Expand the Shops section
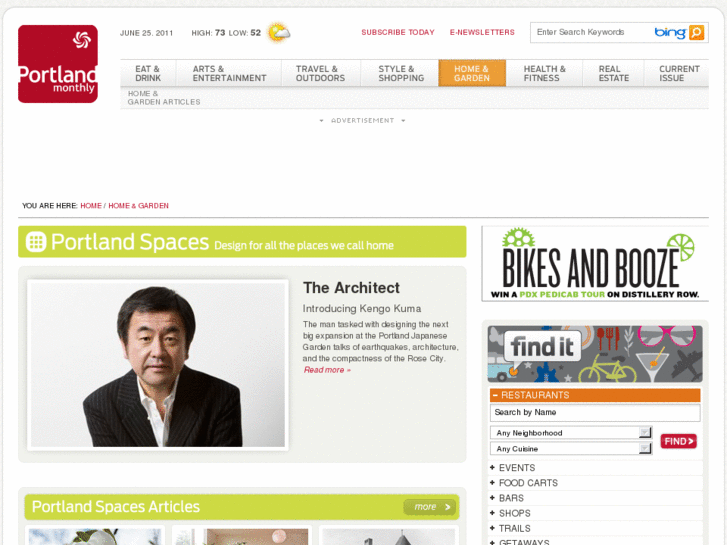This screenshot has height=545, width=727. click(x=510, y=513)
